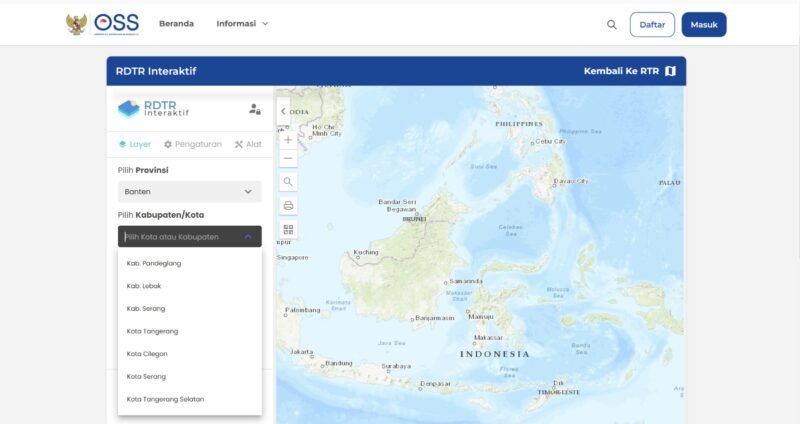The width and height of the screenshot is (800, 424).
Task: Zoom out the map with minus
Action: [288, 158]
